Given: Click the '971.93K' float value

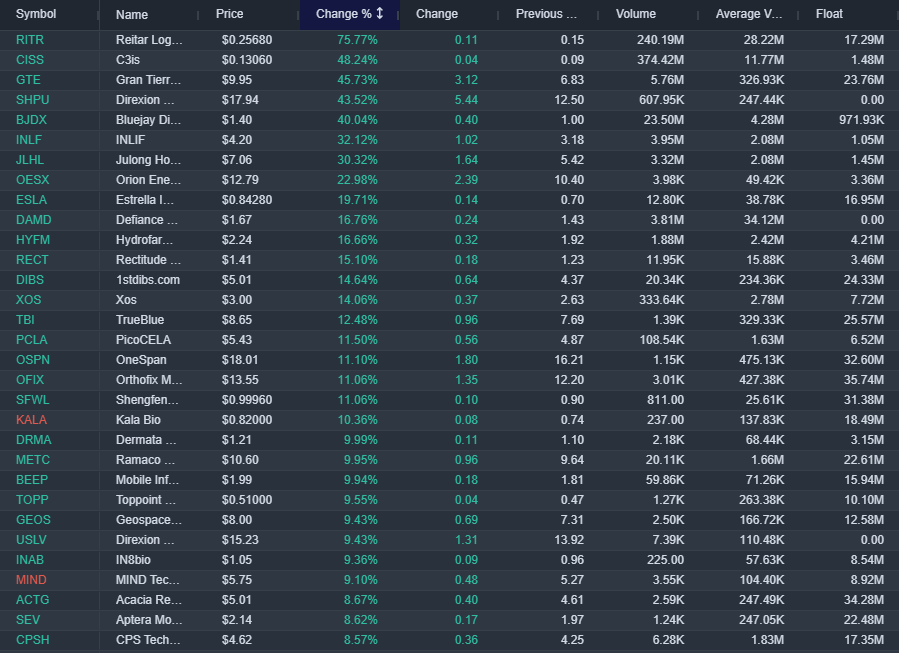Looking at the screenshot, I should (x=861, y=120).
